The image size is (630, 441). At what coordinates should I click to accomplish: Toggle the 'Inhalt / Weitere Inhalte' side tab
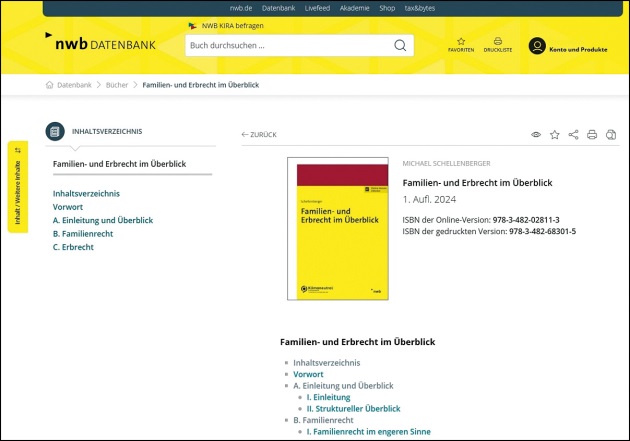18,186
